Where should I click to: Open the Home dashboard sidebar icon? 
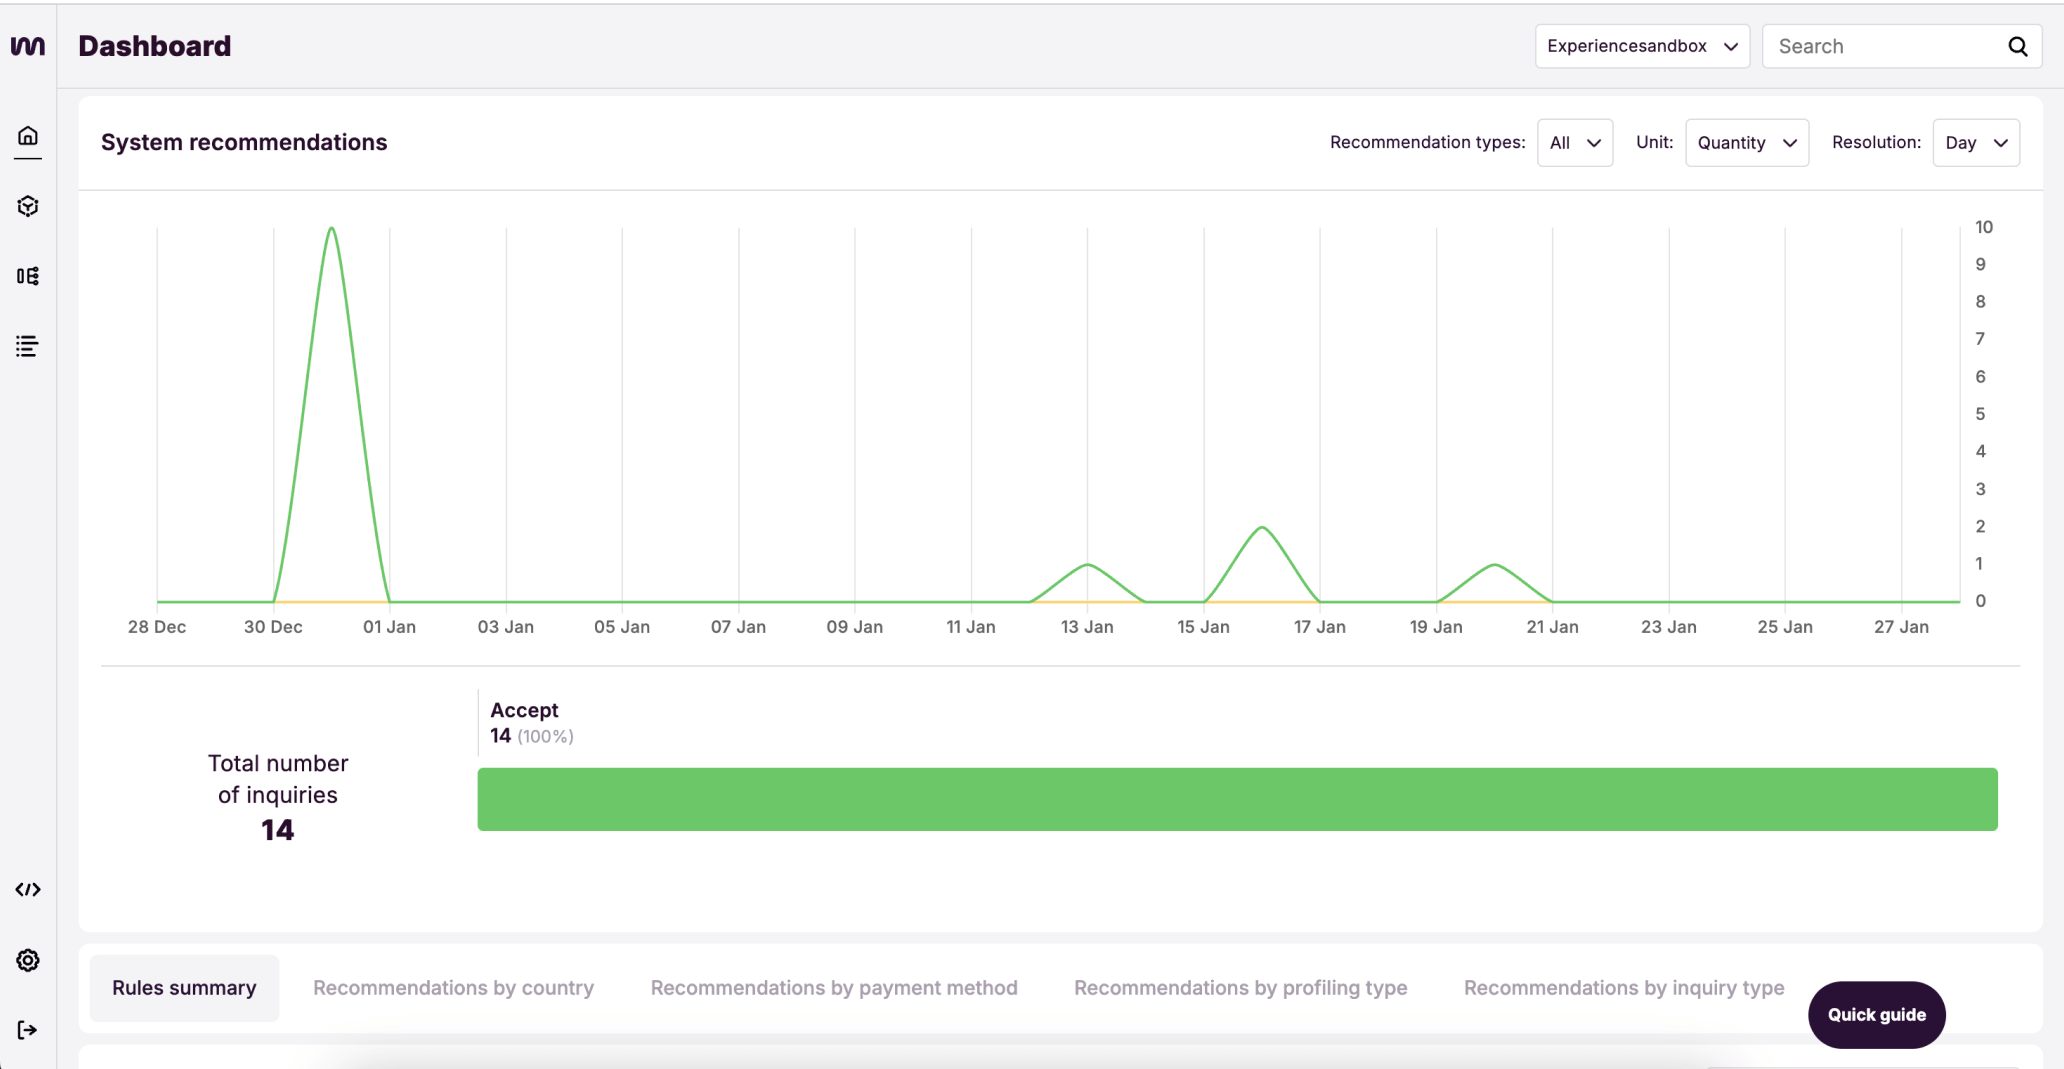[28, 136]
